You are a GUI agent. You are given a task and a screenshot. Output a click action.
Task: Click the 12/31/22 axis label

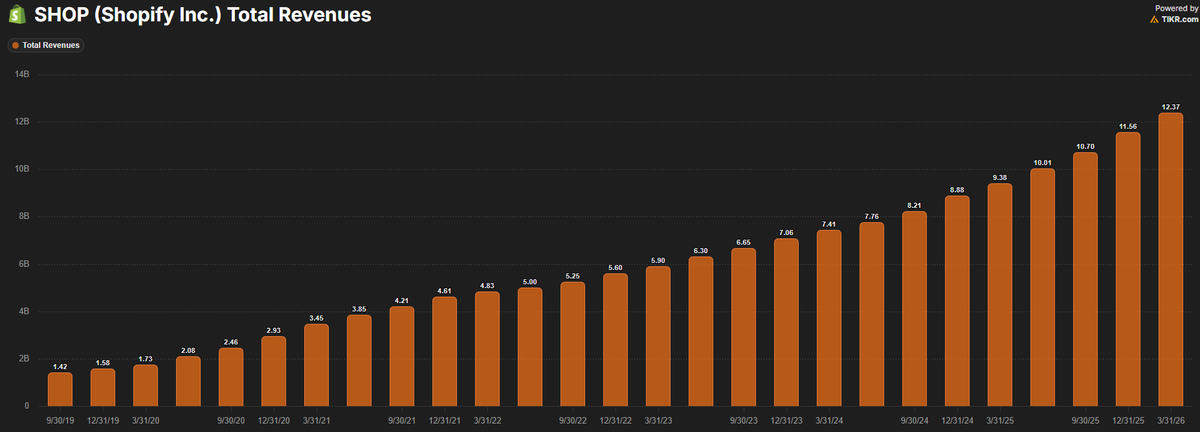(615, 420)
